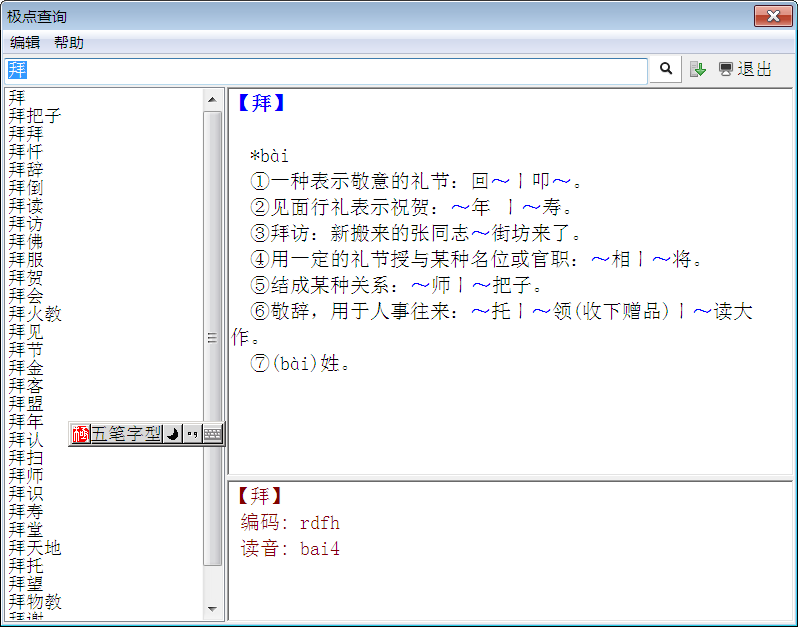Select 拜把子 in the word list
The width and height of the screenshot is (798, 627).
click(35, 115)
